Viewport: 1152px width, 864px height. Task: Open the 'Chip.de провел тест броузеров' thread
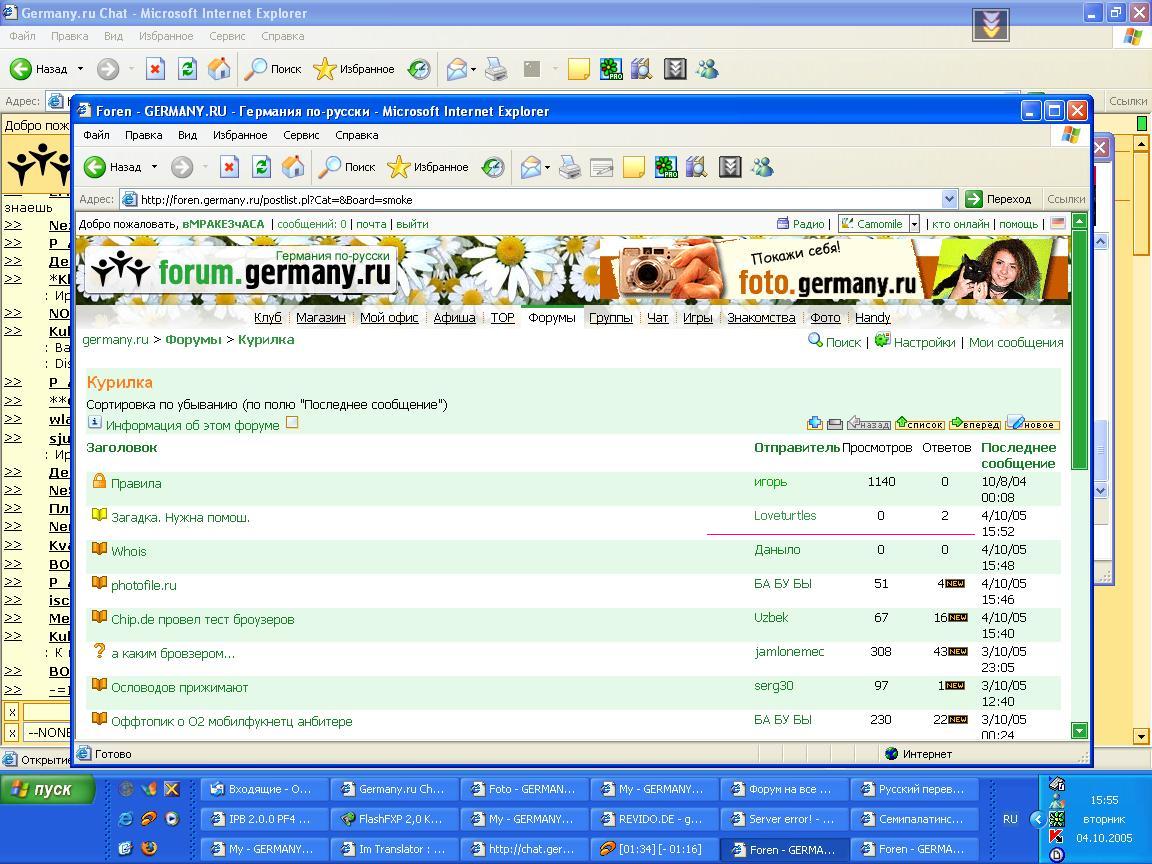[202, 620]
